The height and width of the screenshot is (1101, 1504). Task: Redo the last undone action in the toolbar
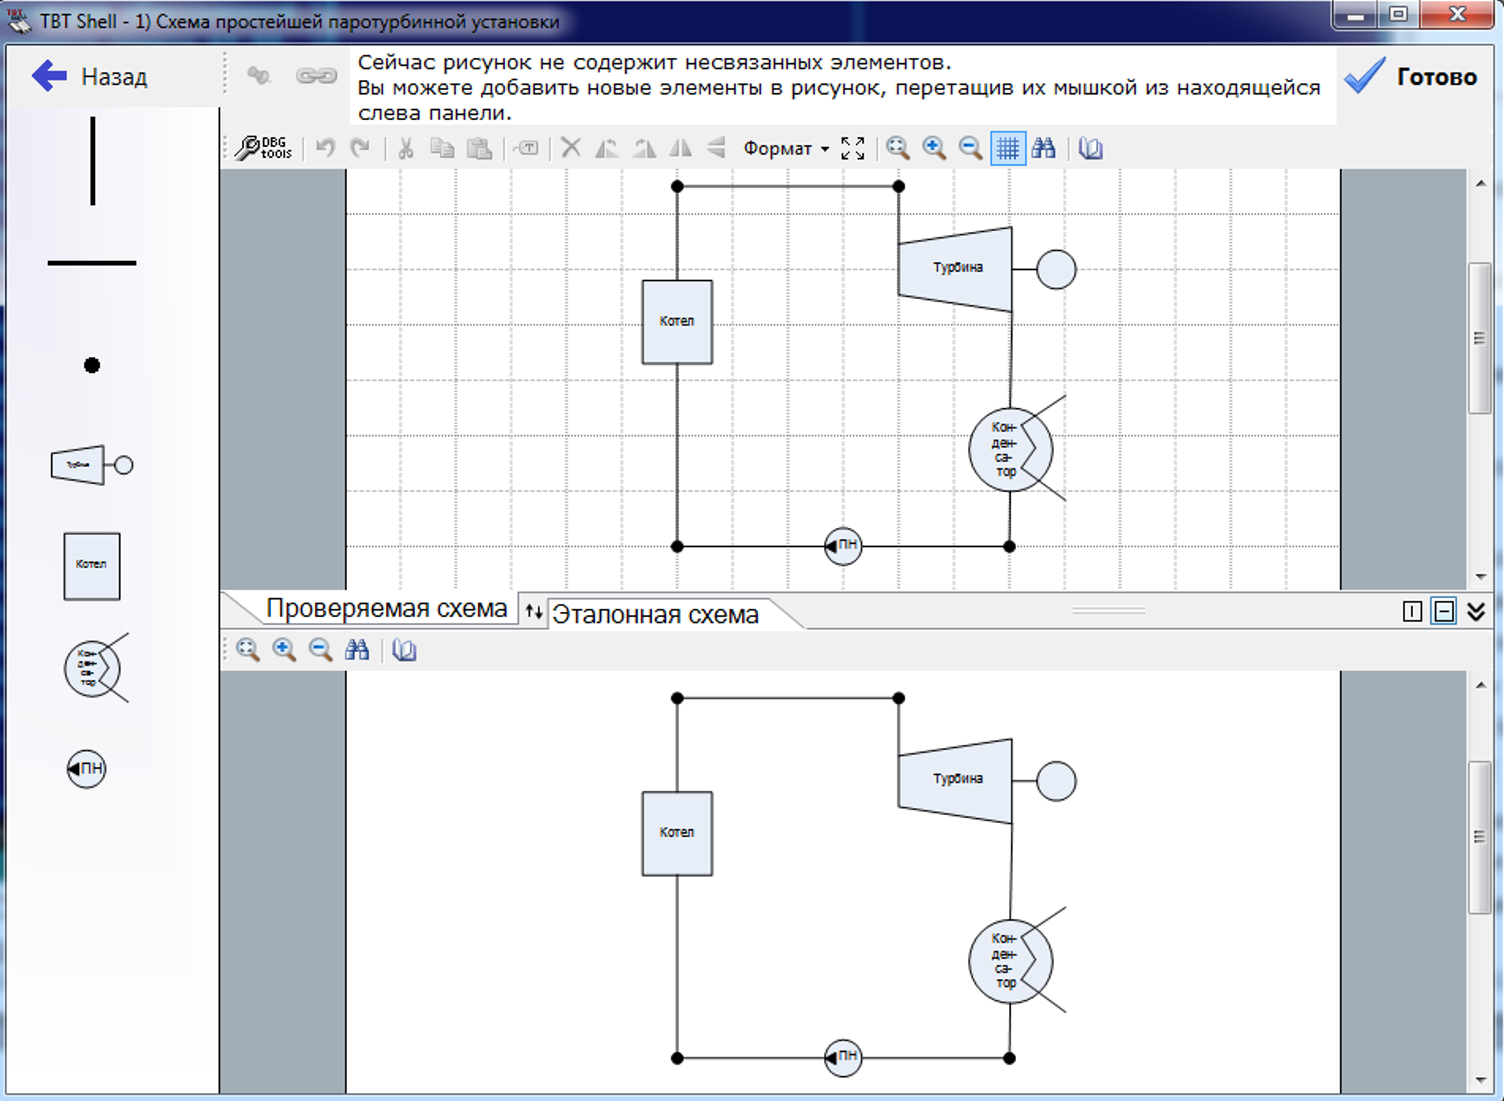point(360,148)
